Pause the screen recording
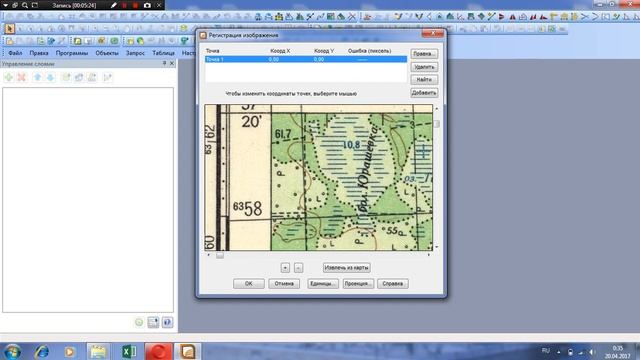Image resolution: width=640 pixels, height=360 pixels. tap(124, 5)
